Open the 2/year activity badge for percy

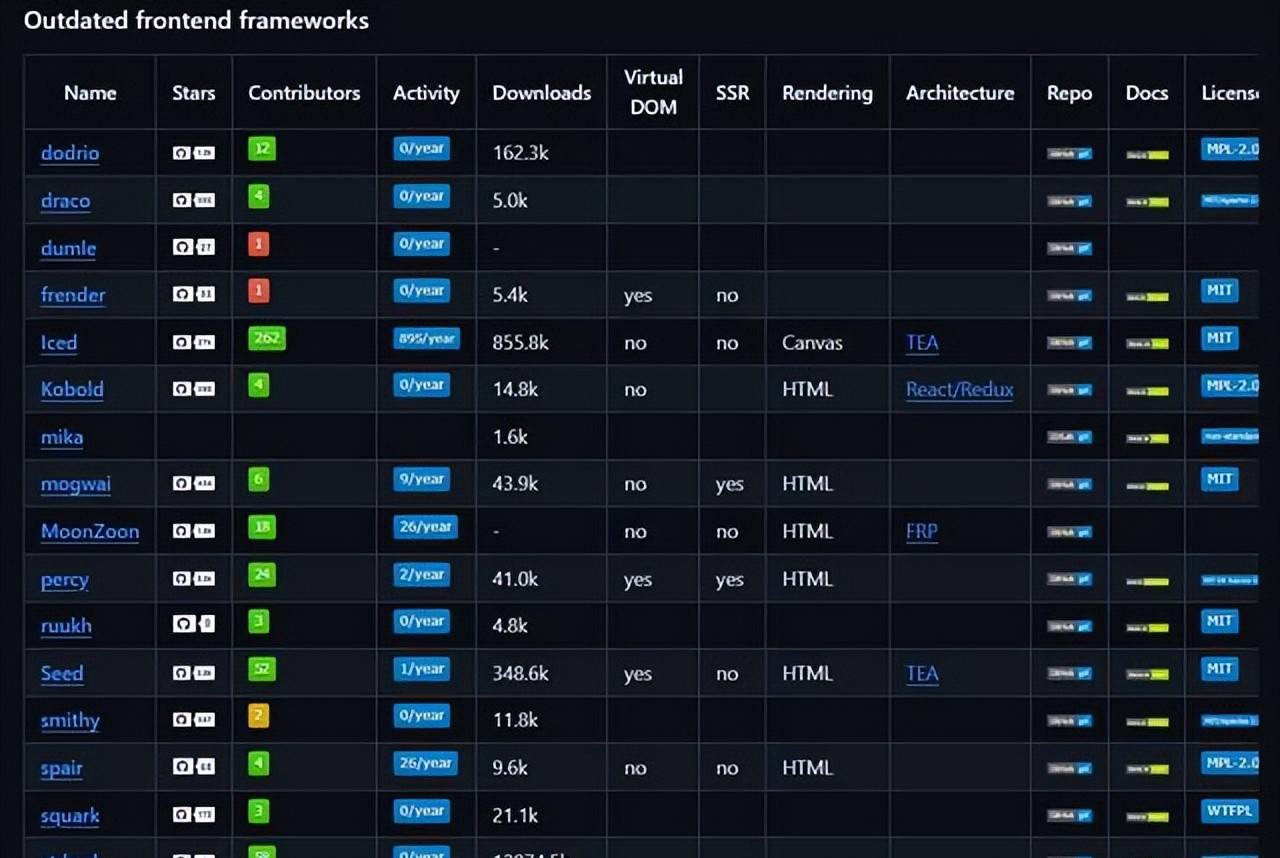click(422, 574)
